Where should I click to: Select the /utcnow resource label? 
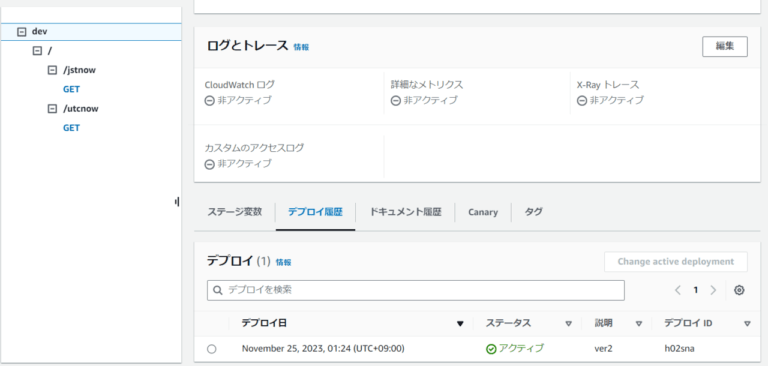(80, 109)
